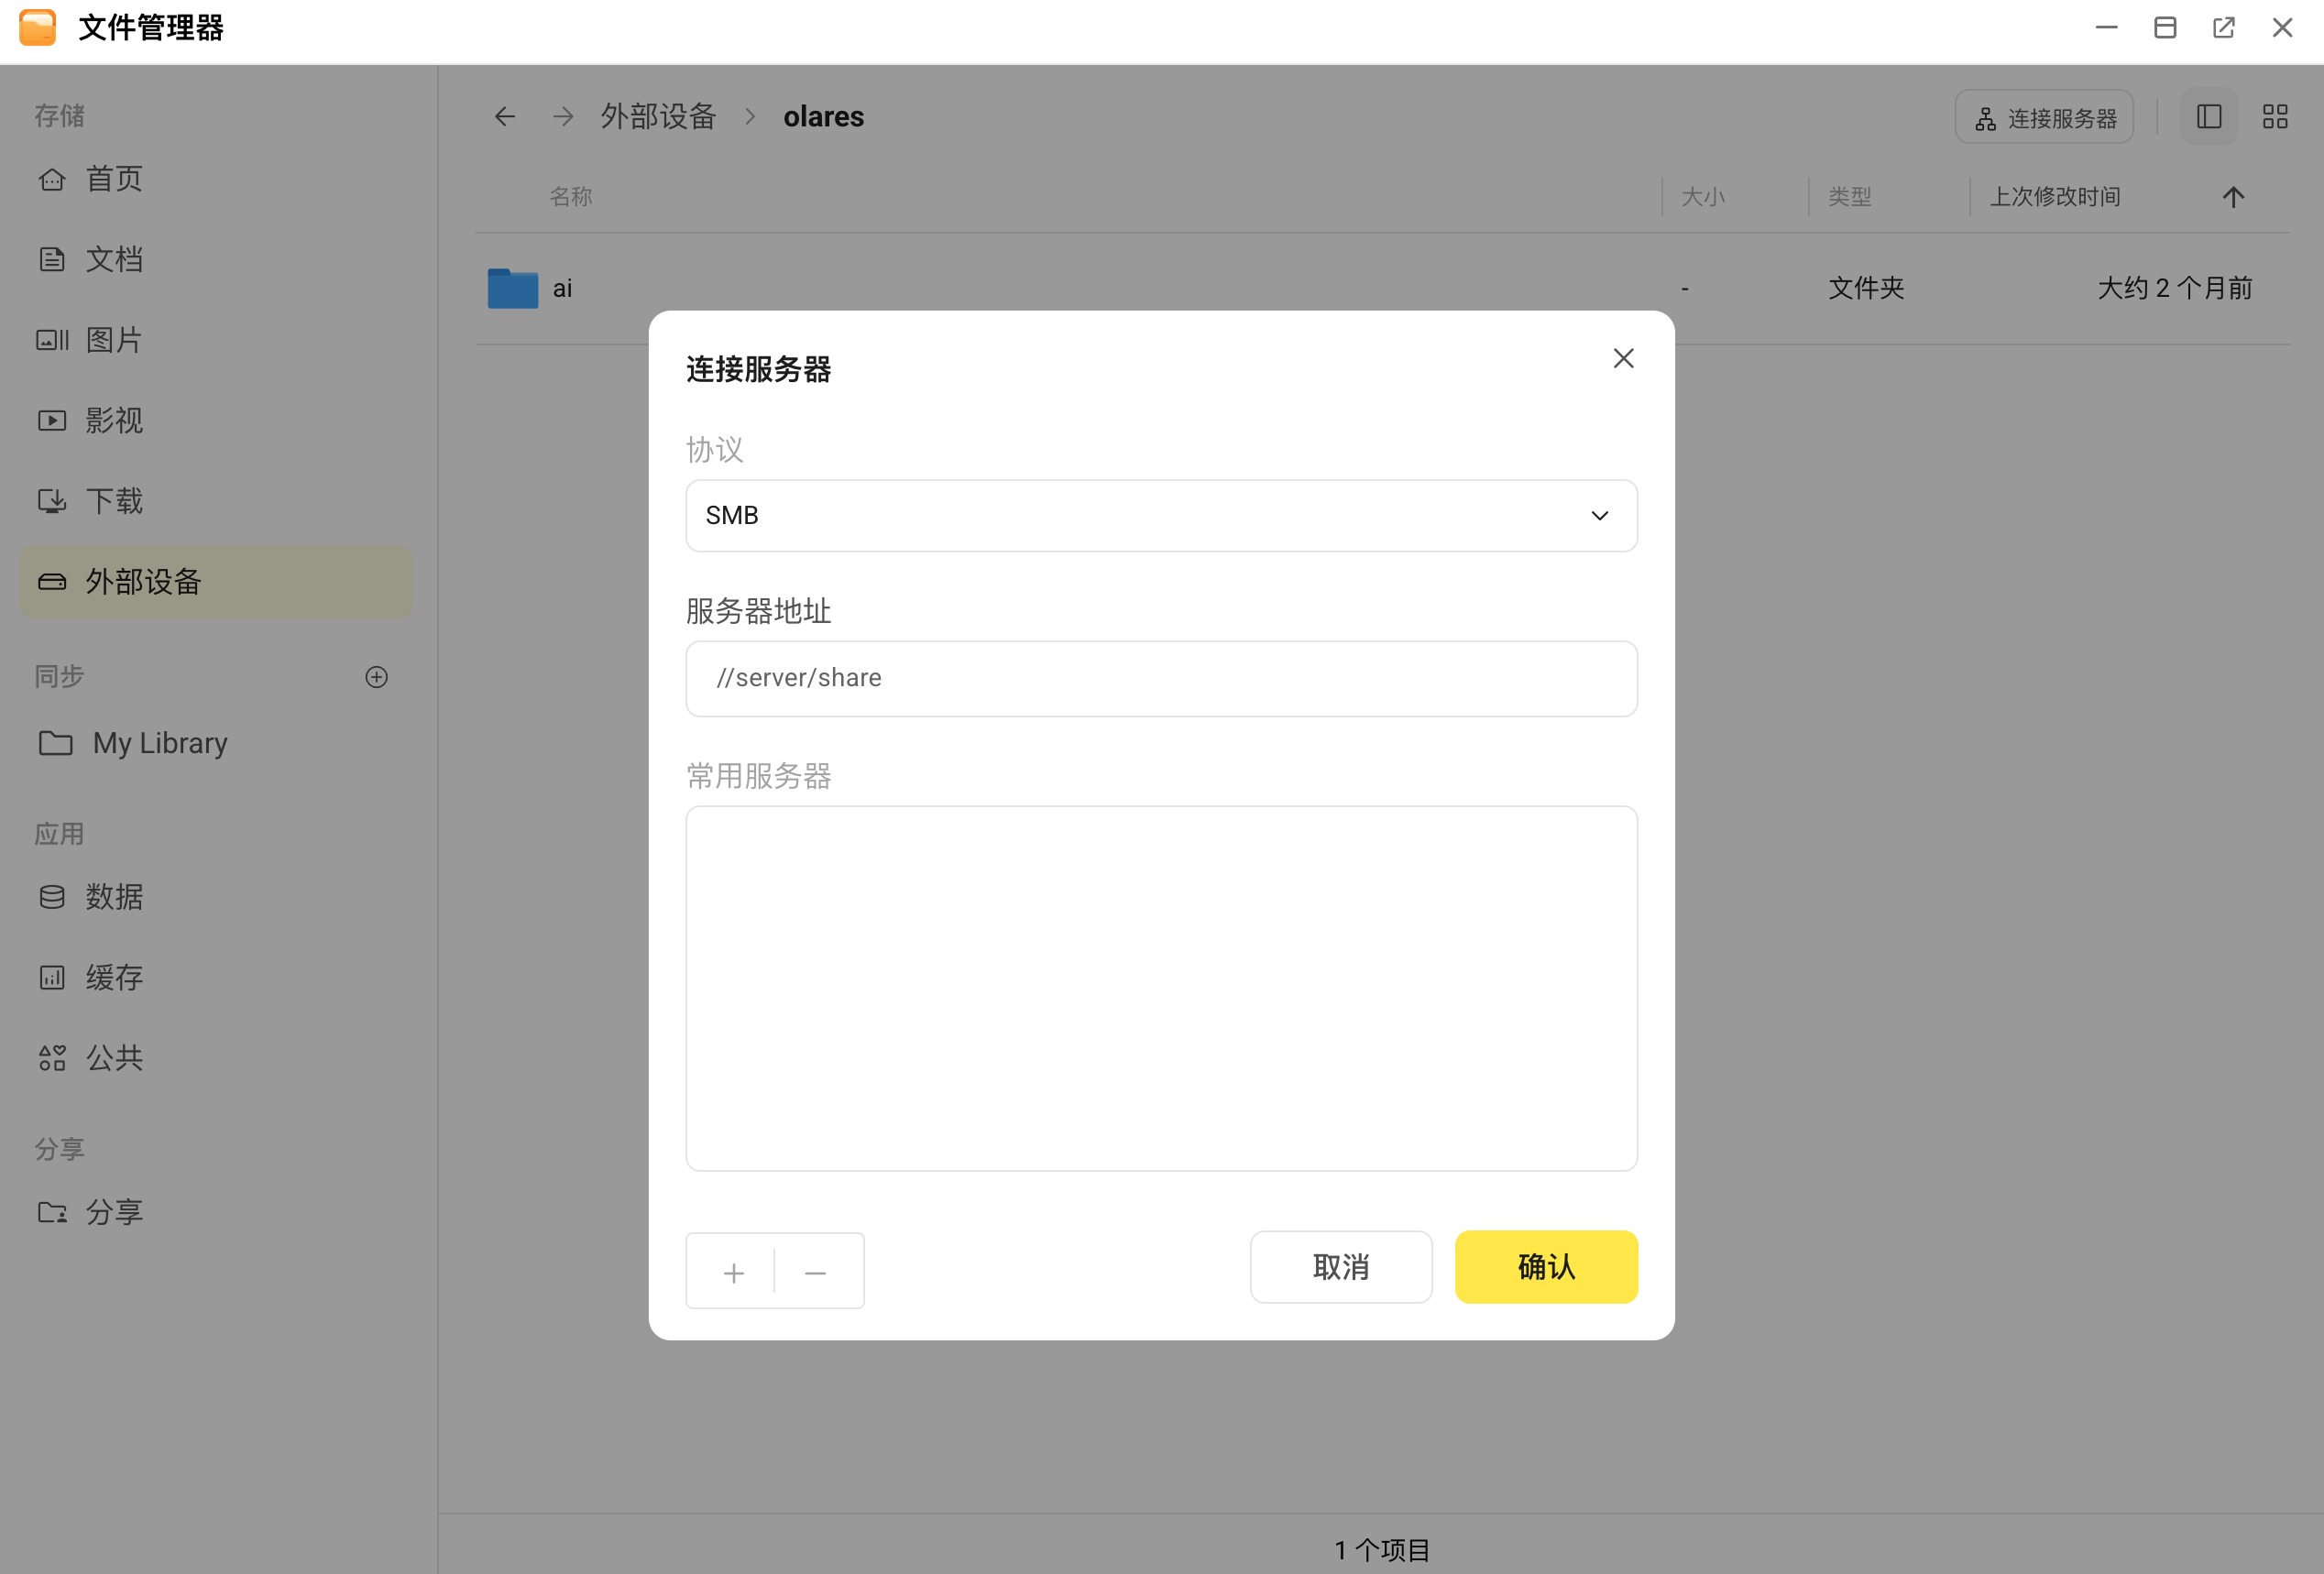2324x1574 pixels.
Task: Add a sync library with plus icon
Action: (x=376, y=677)
